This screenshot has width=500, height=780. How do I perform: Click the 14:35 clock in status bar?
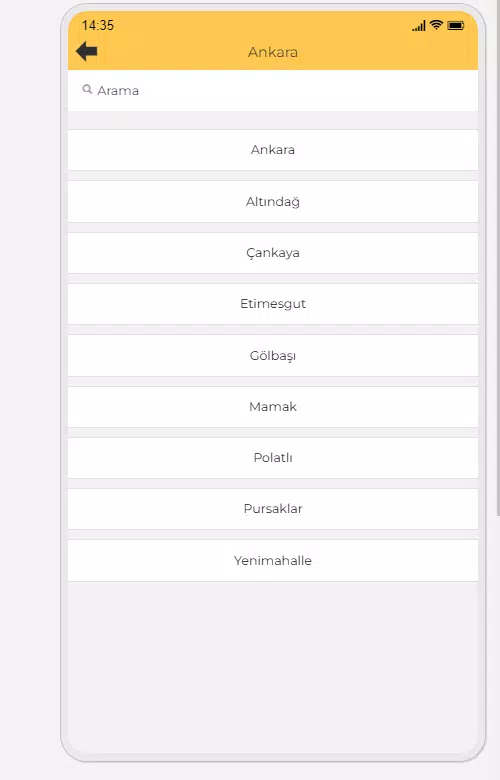coord(98,25)
